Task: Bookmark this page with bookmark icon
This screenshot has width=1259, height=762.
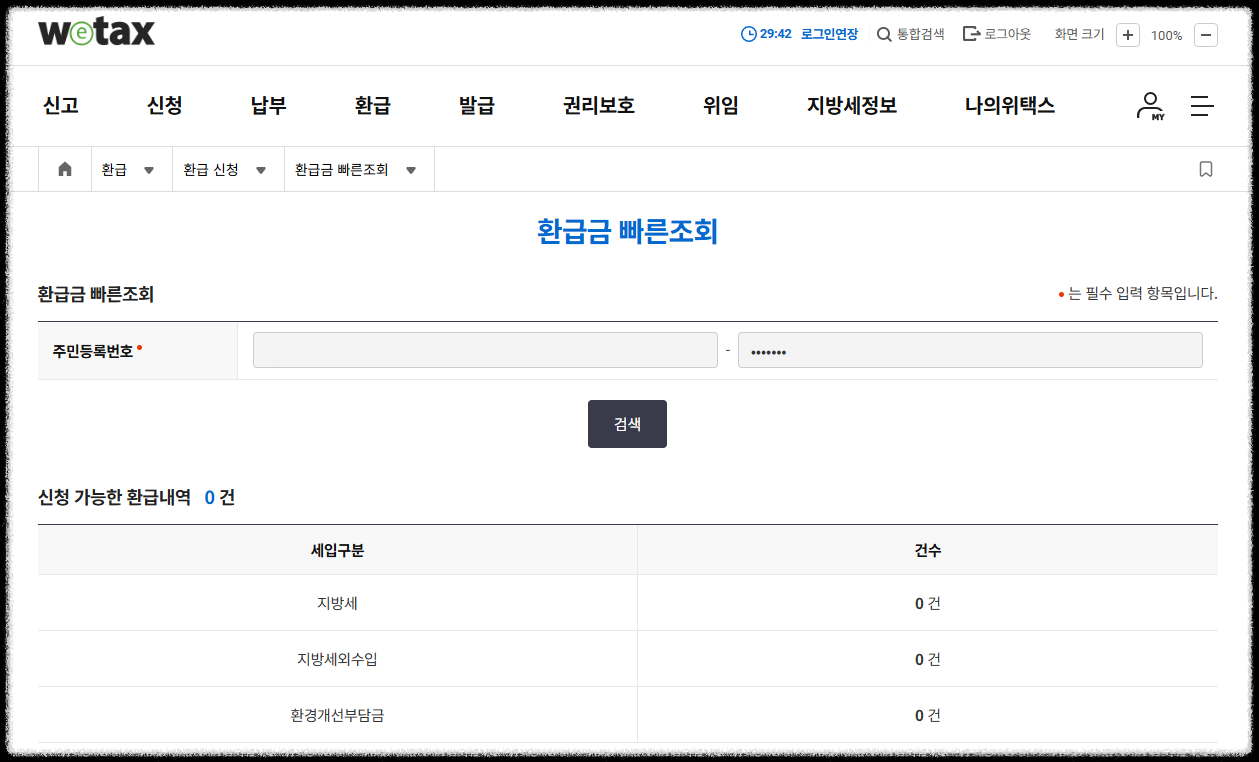Action: (x=1206, y=170)
